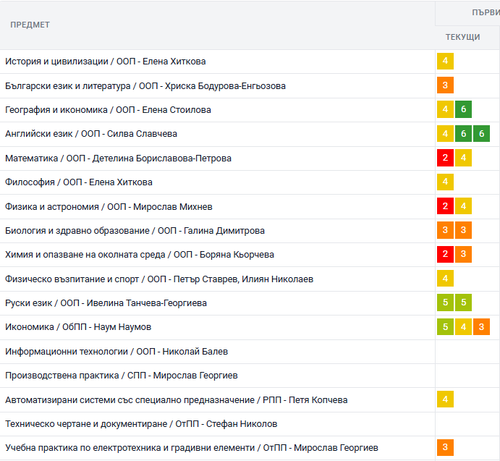Open grade 4 in География и икономика

(x=445, y=109)
